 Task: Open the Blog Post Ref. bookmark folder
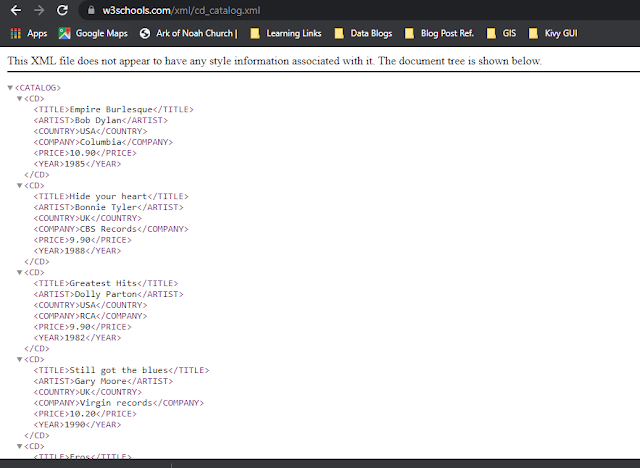(439, 33)
